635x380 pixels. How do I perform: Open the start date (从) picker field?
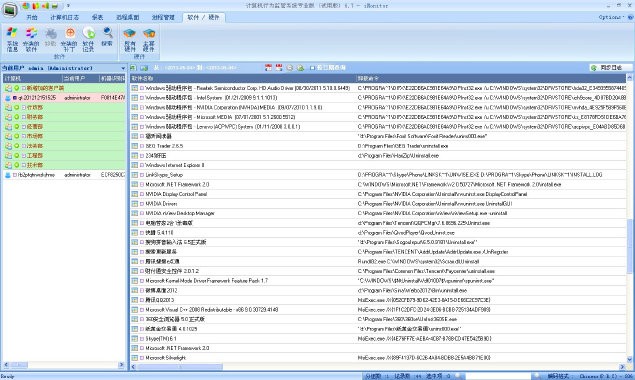pyautogui.click(x=180, y=68)
